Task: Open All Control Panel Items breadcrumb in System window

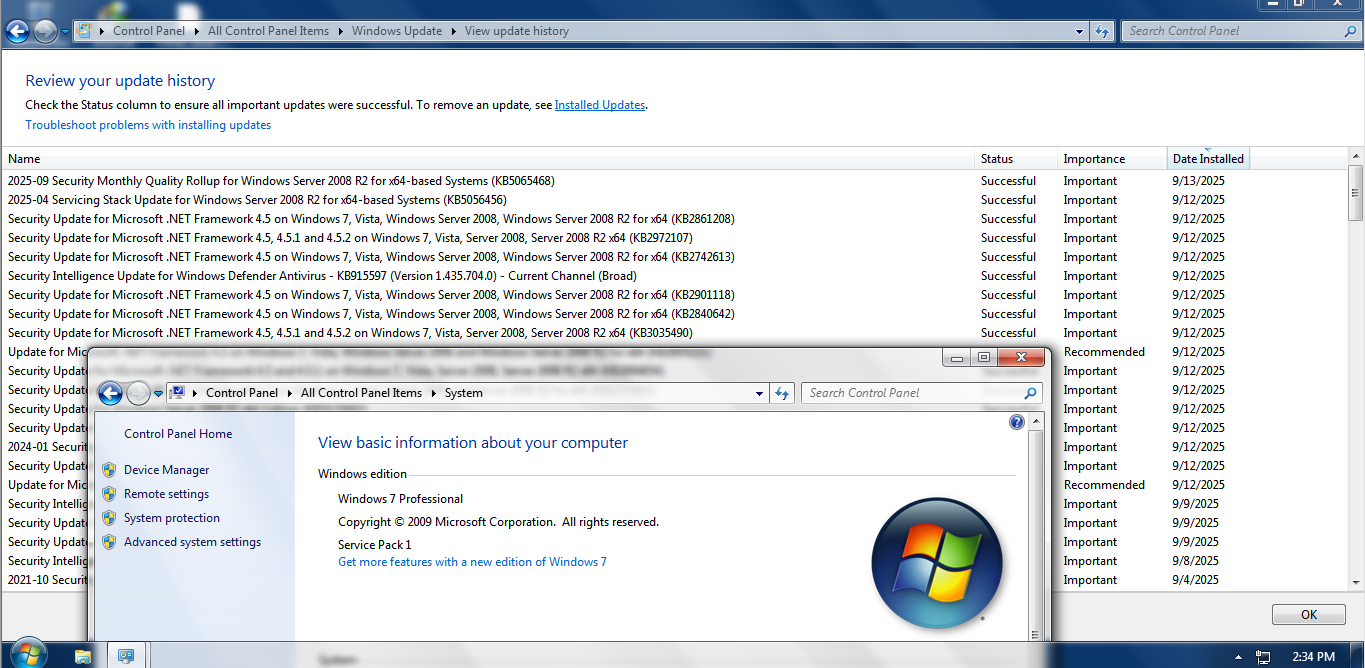Action: pyautogui.click(x=361, y=393)
